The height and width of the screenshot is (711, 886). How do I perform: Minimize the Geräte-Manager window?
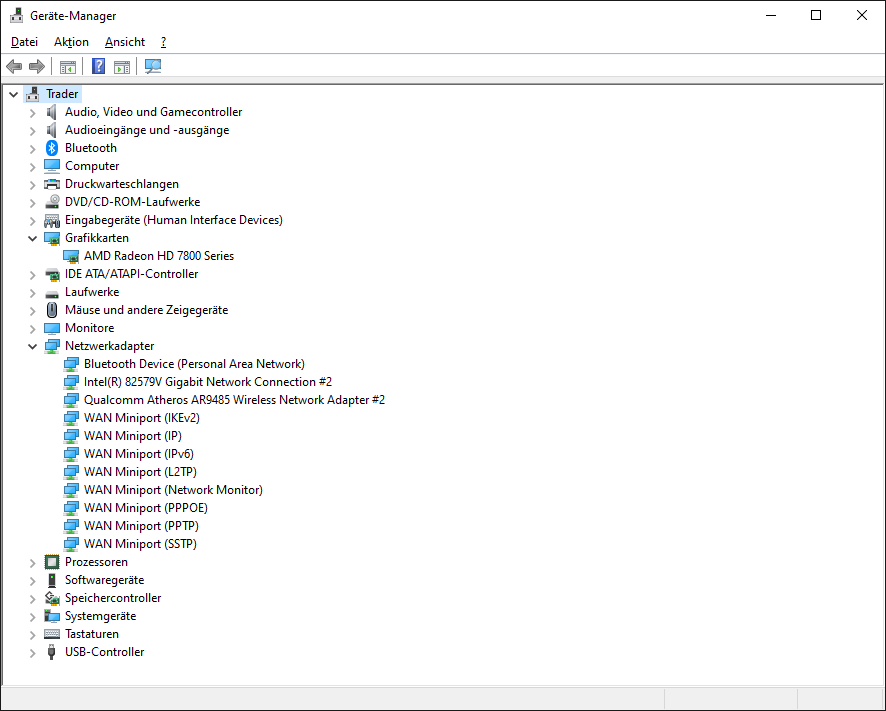pyautogui.click(x=771, y=15)
